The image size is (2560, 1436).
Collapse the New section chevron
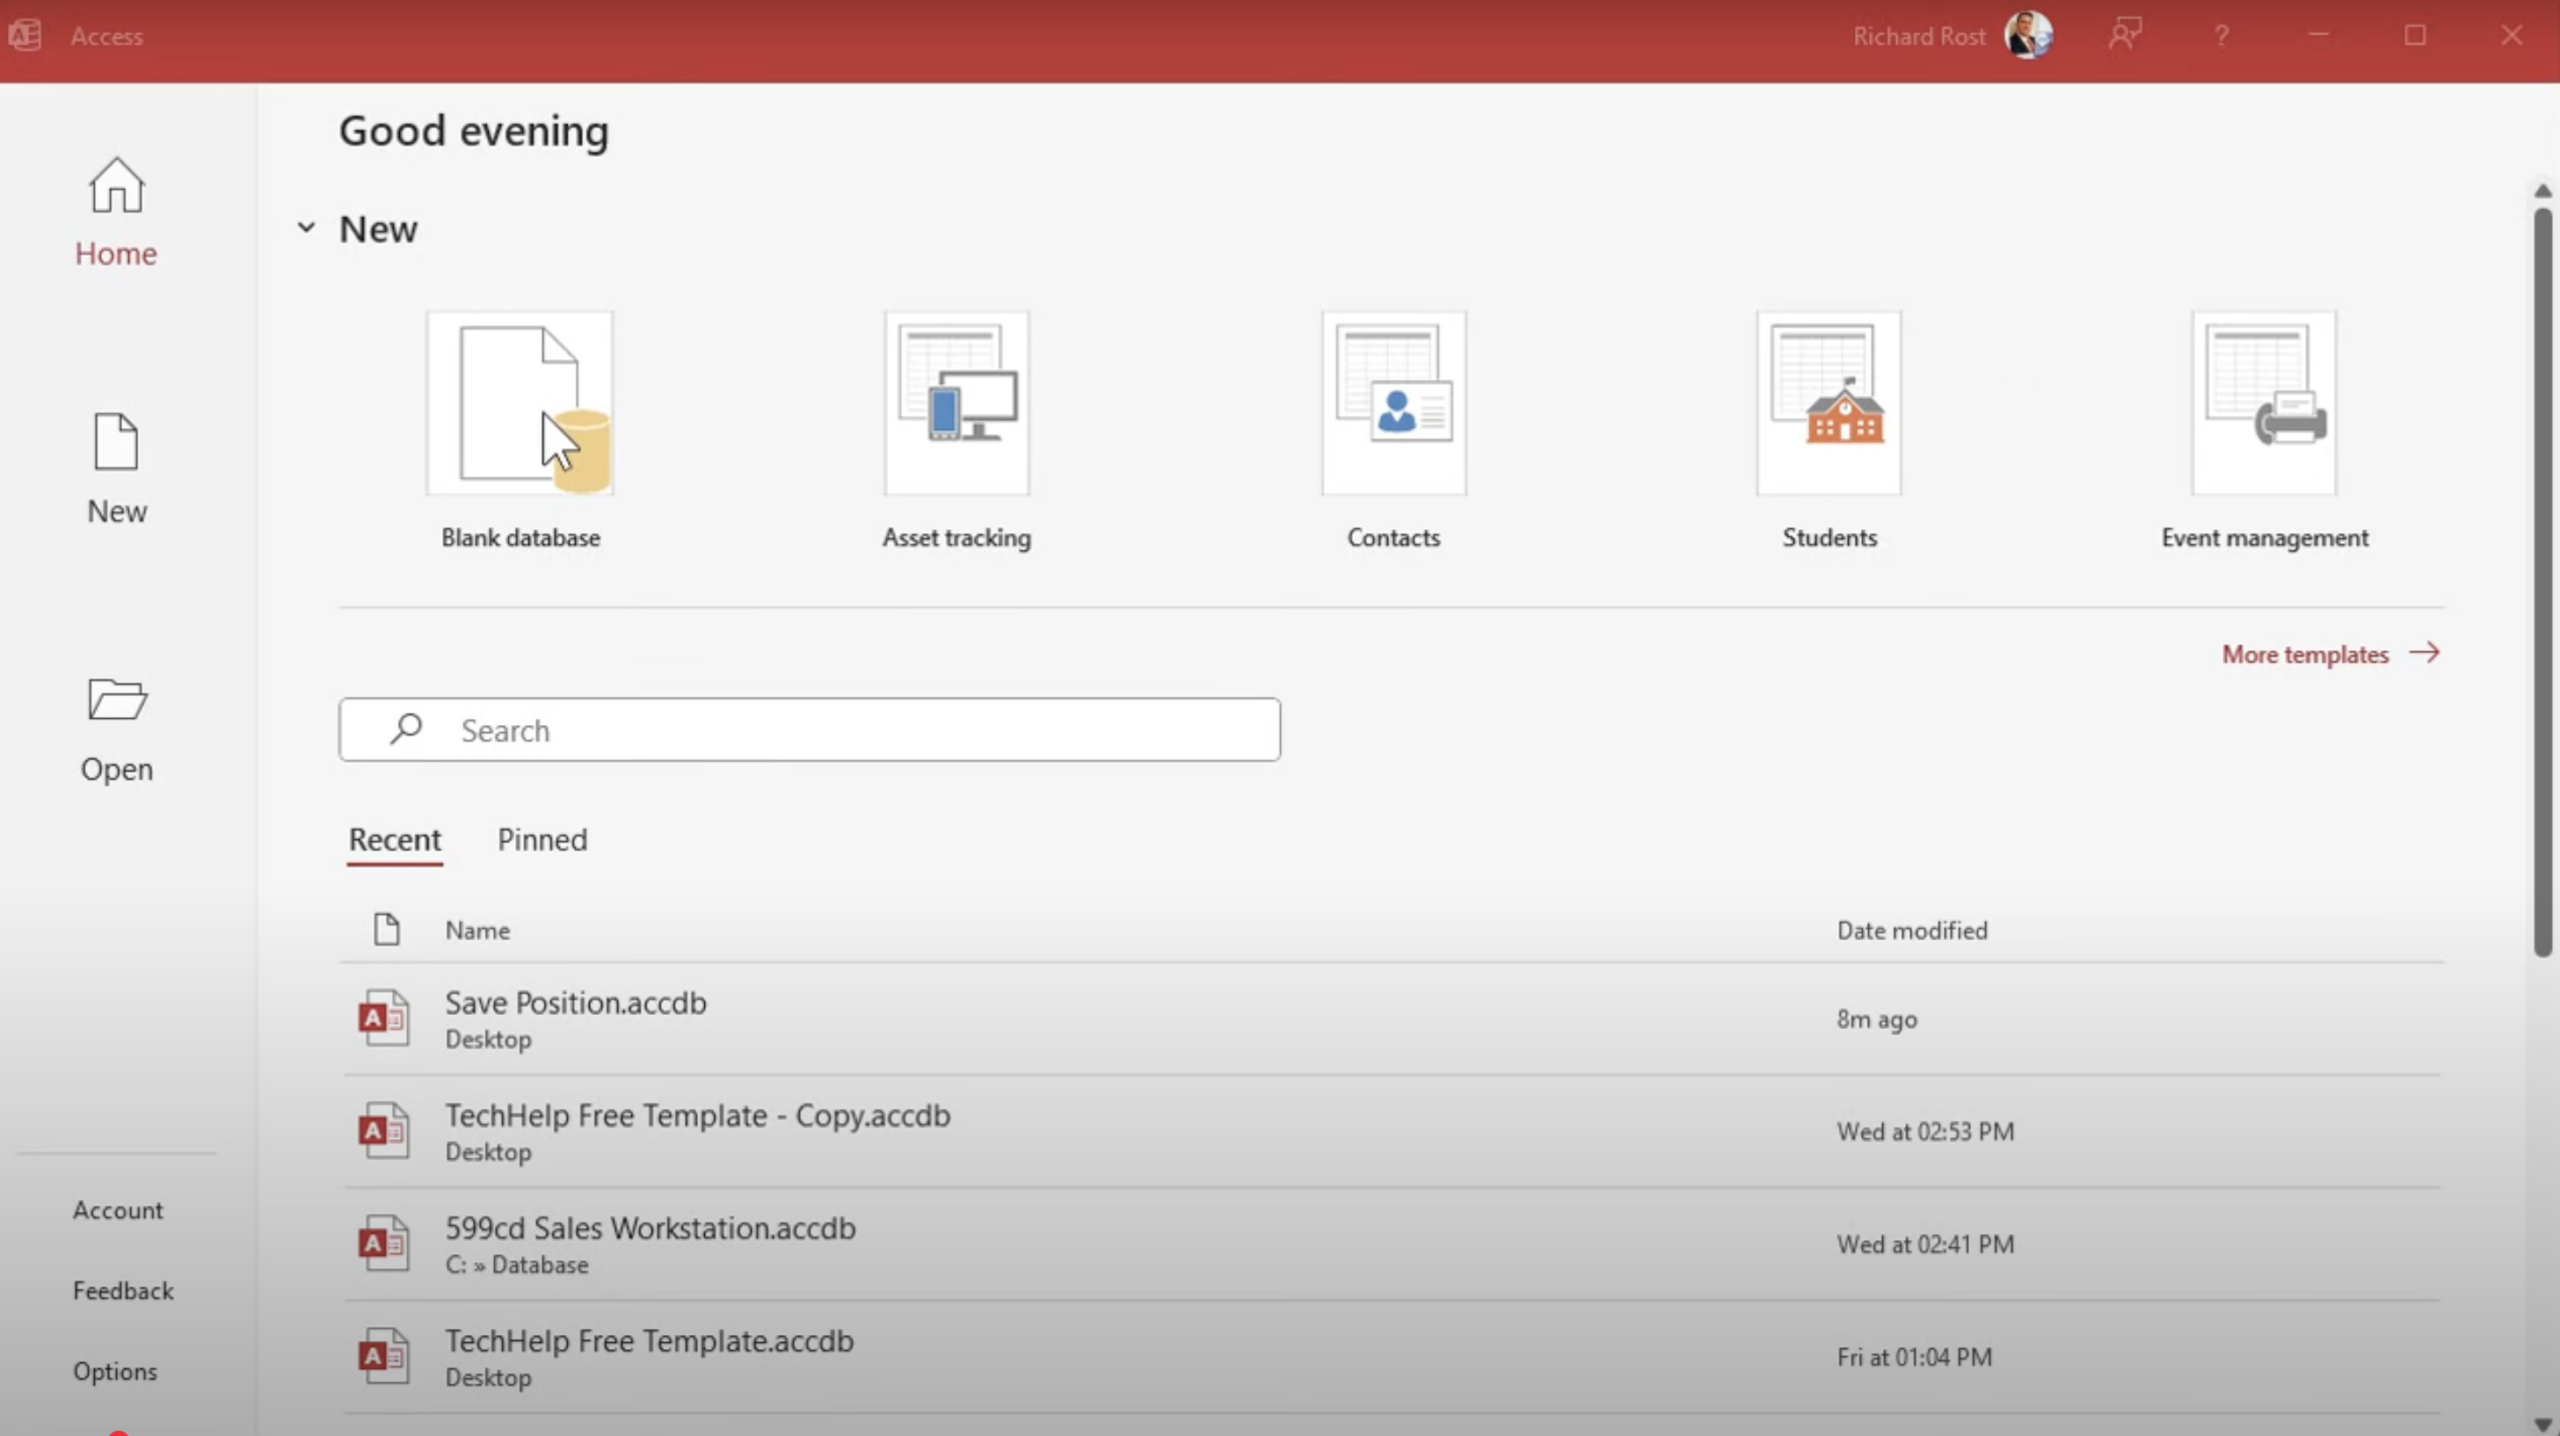pyautogui.click(x=306, y=228)
